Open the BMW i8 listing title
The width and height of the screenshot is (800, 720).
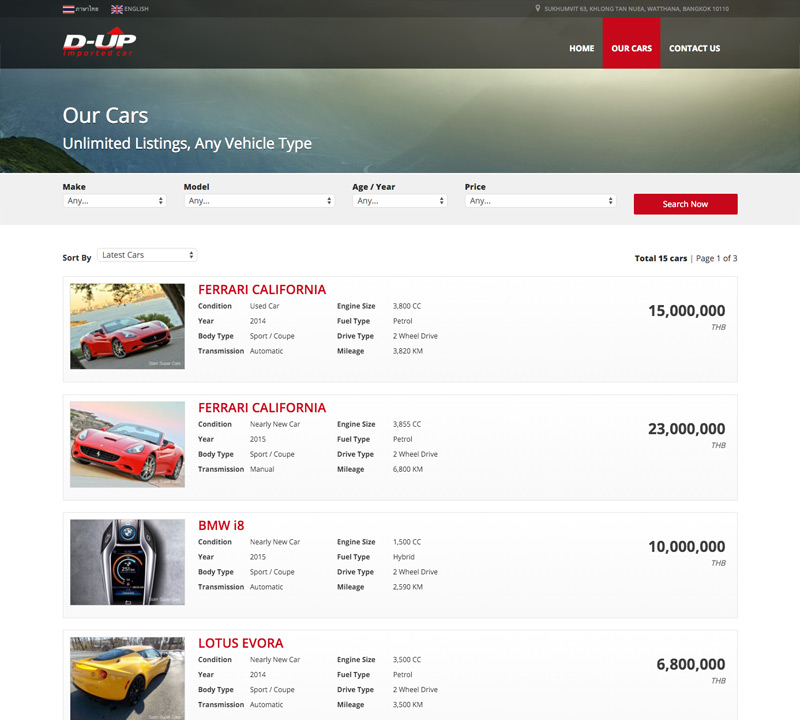[221, 526]
